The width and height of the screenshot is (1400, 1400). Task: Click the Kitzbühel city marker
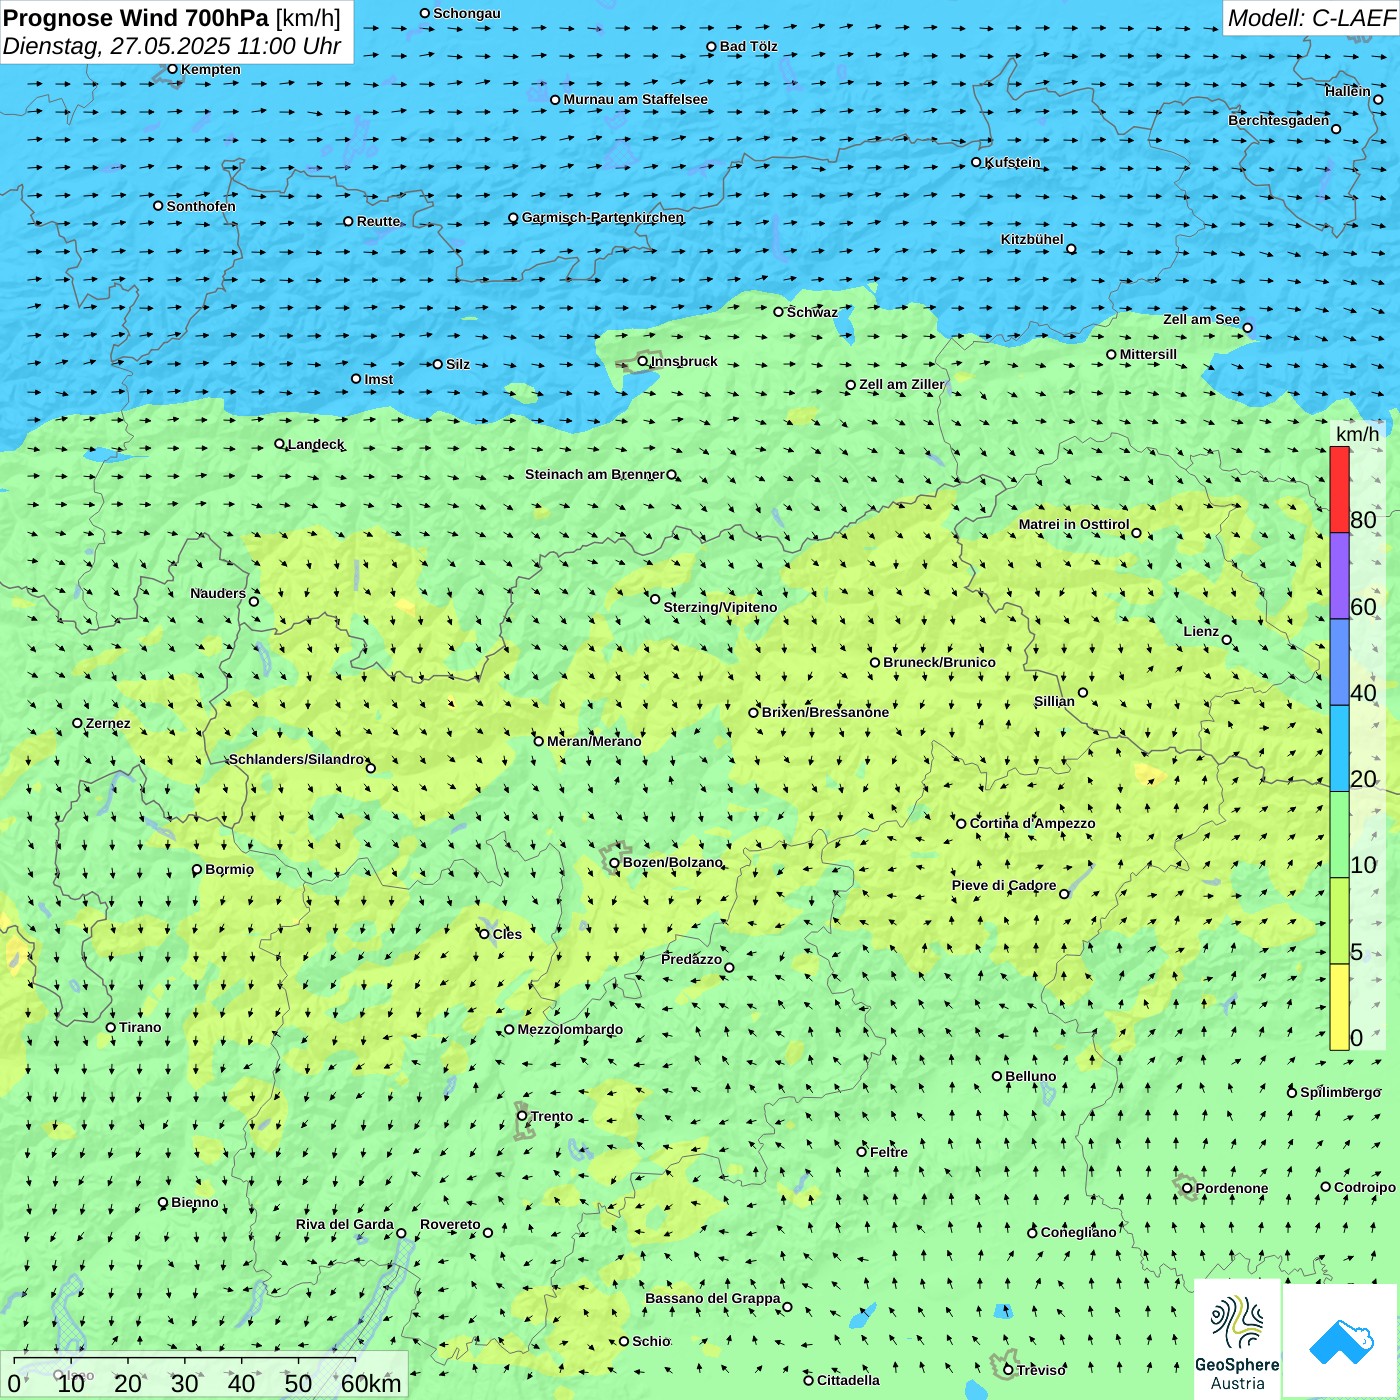pyautogui.click(x=1071, y=249)
